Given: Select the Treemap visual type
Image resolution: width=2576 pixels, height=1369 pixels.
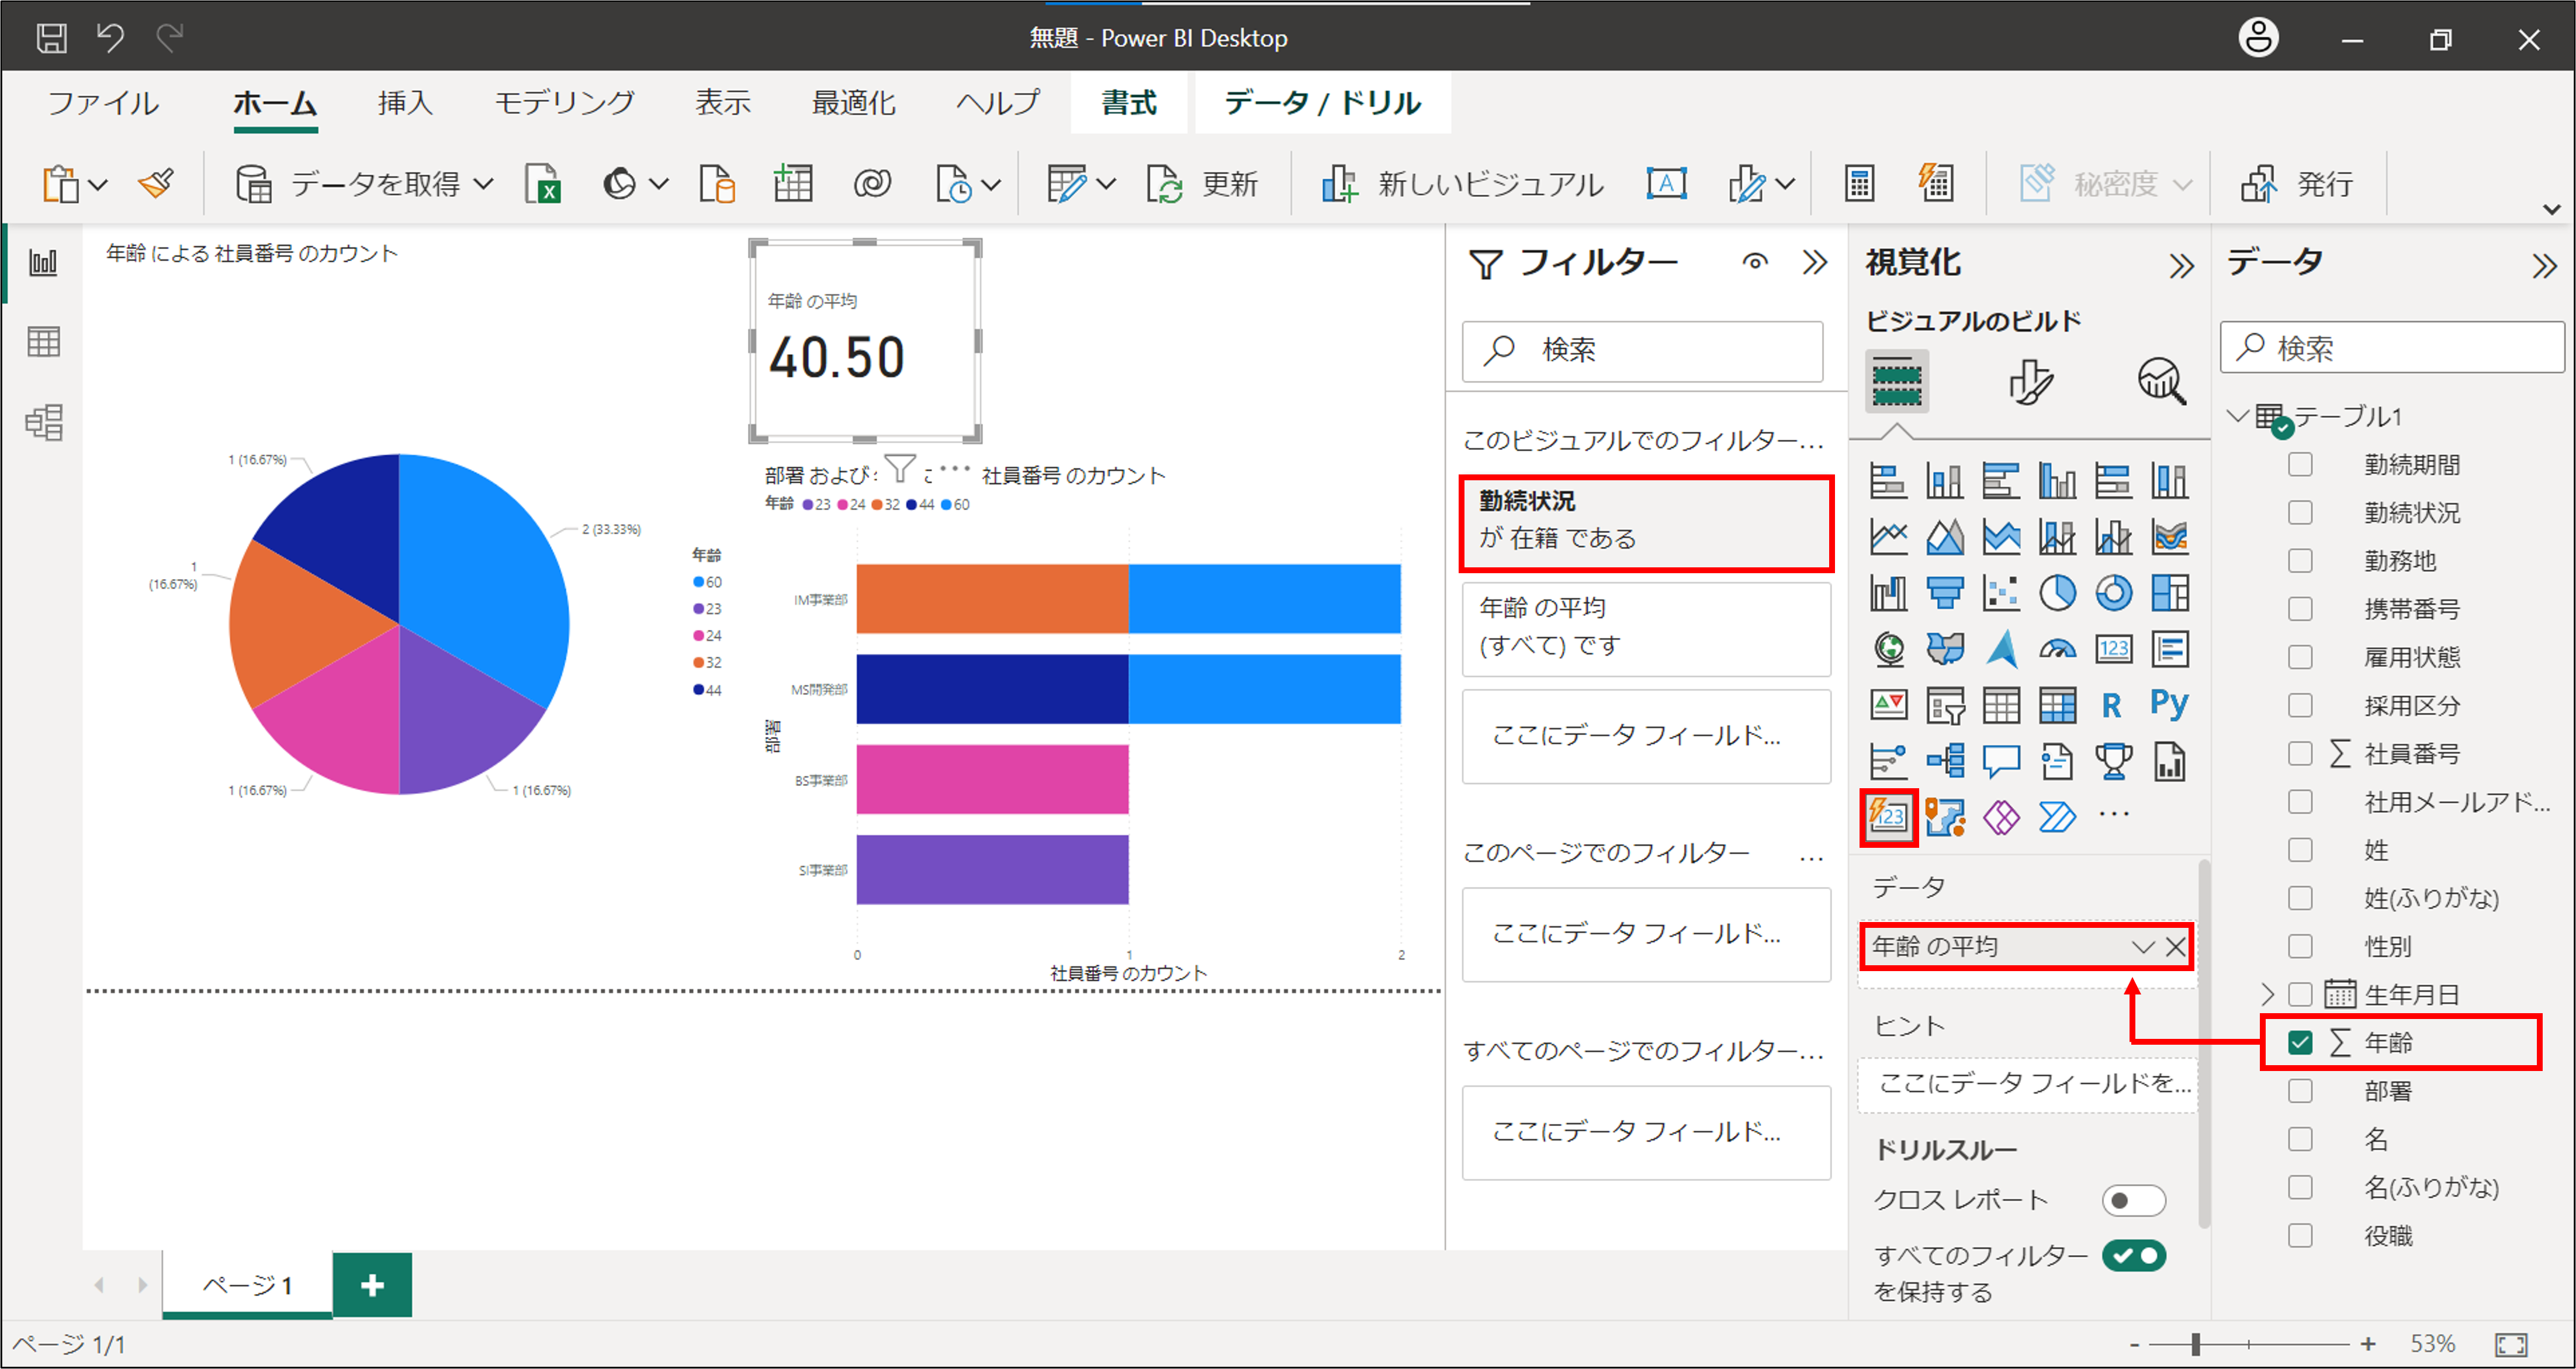Looking at the screenshot, I should 2170,593.
